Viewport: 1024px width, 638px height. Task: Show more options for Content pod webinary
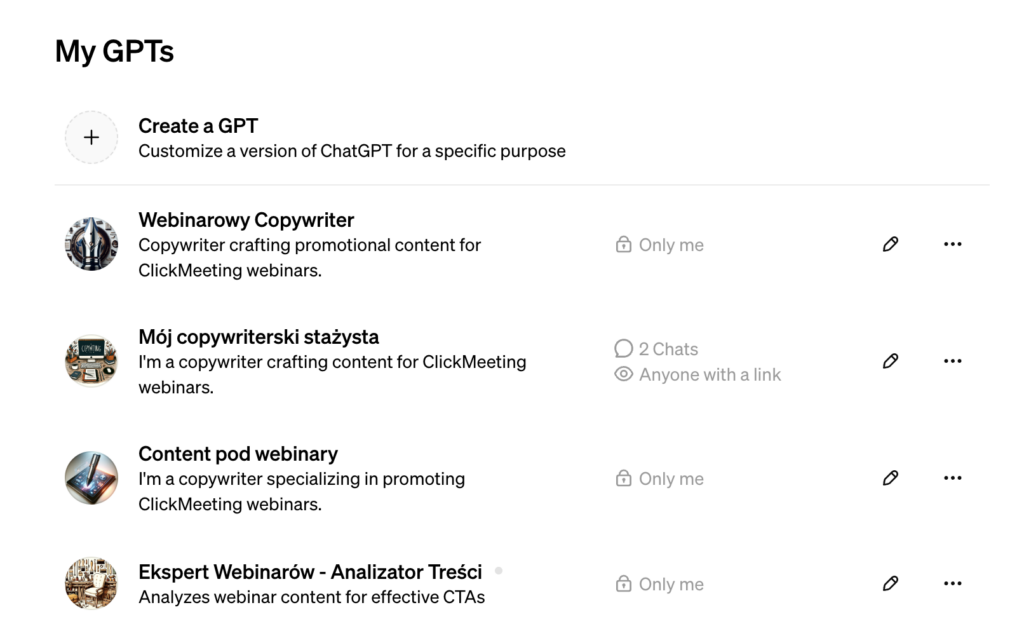pos(952,478)
